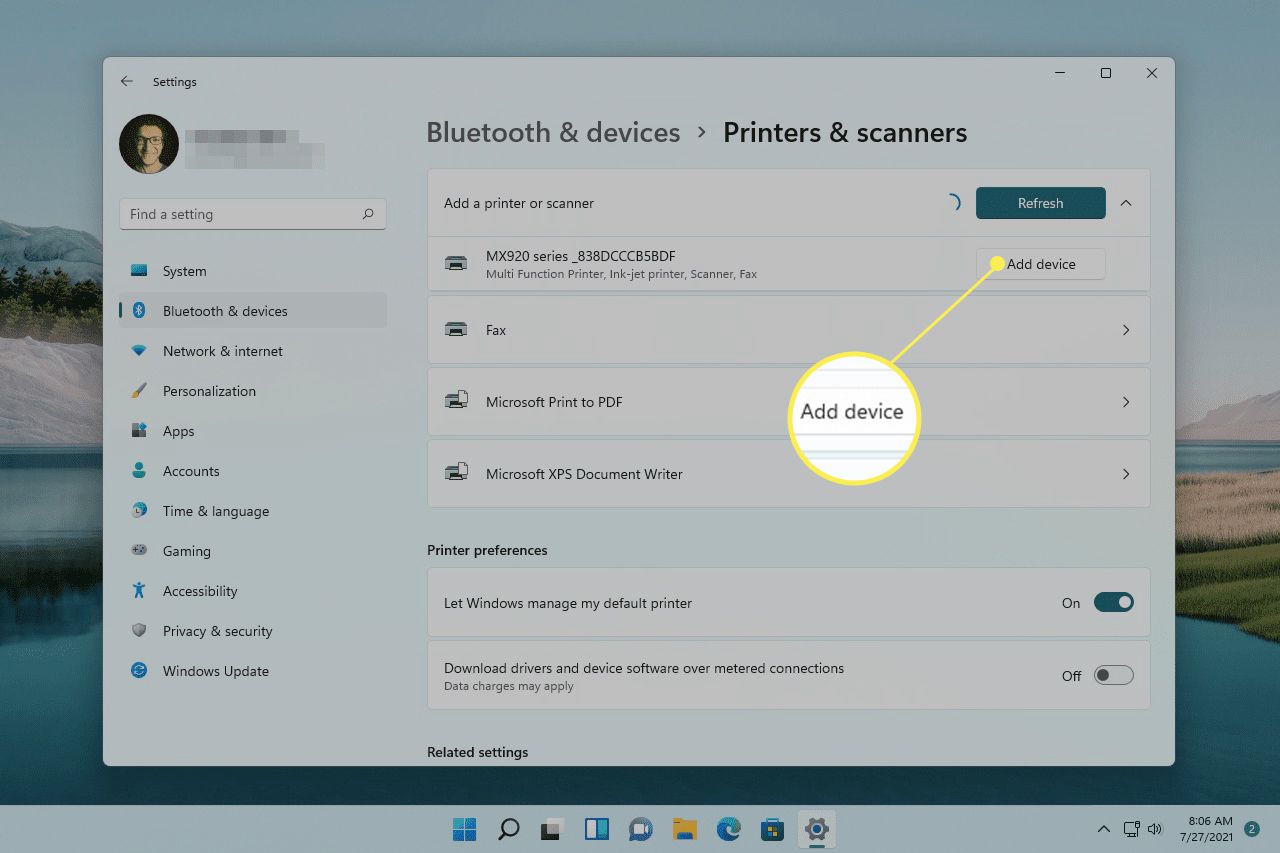
Task: Open the taskbar Widgets icon
Action: (597, 829)
